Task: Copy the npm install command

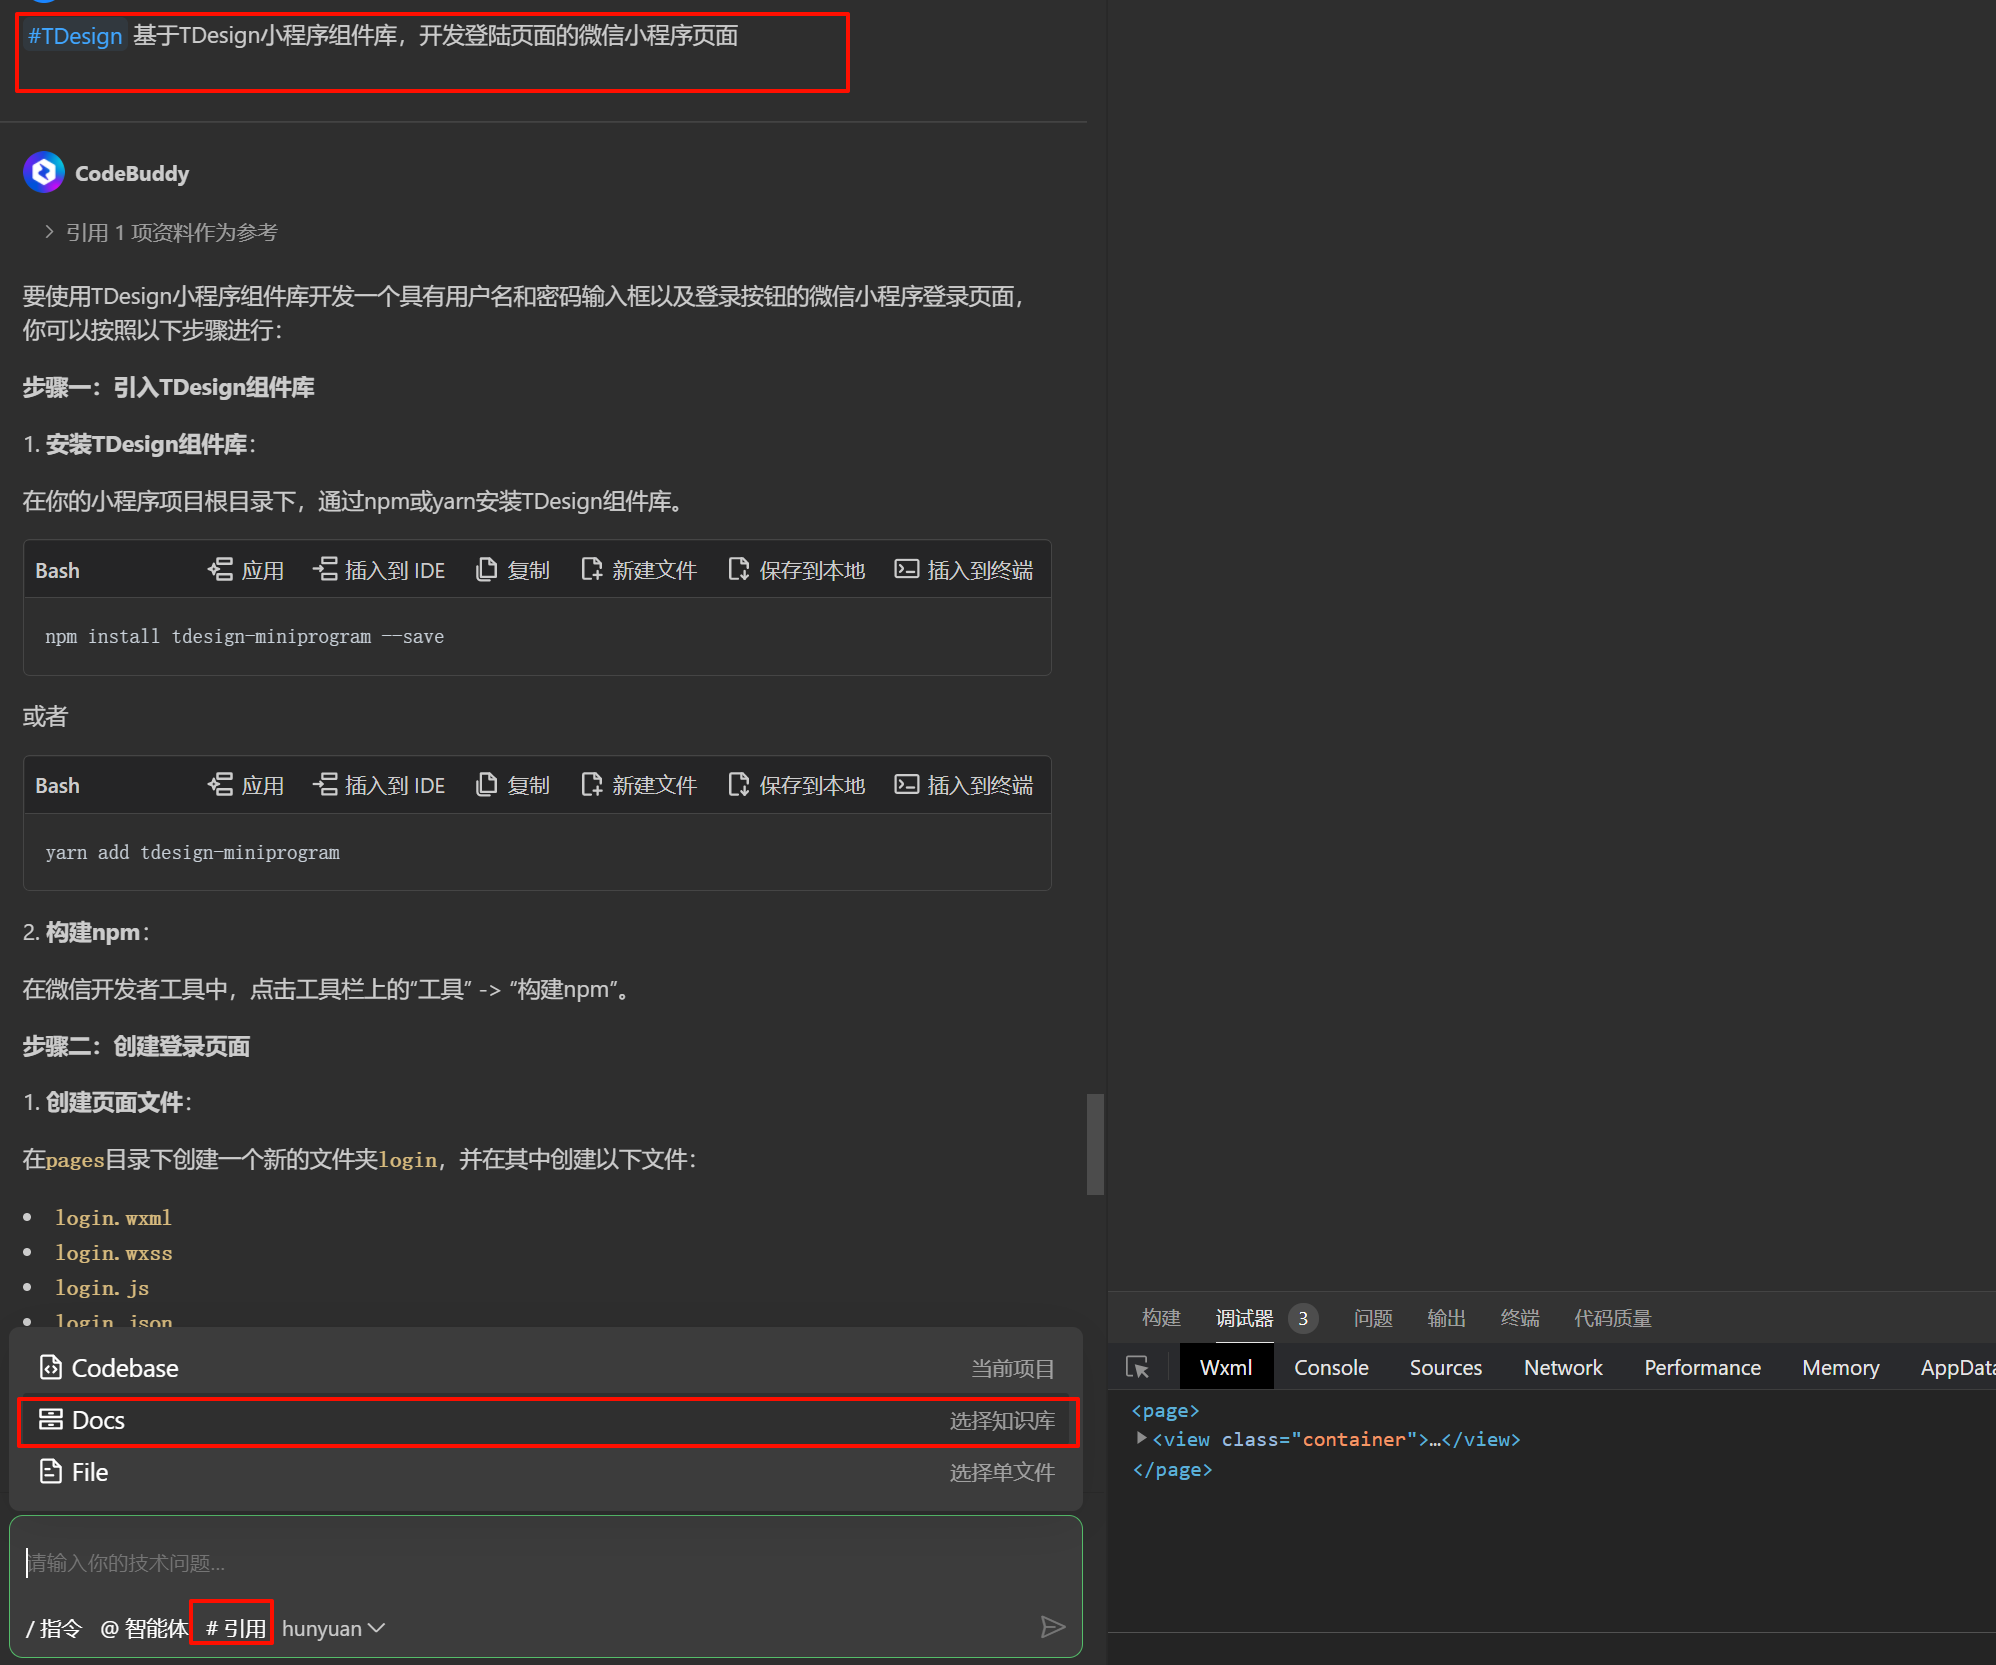Action: pos(513,570)
